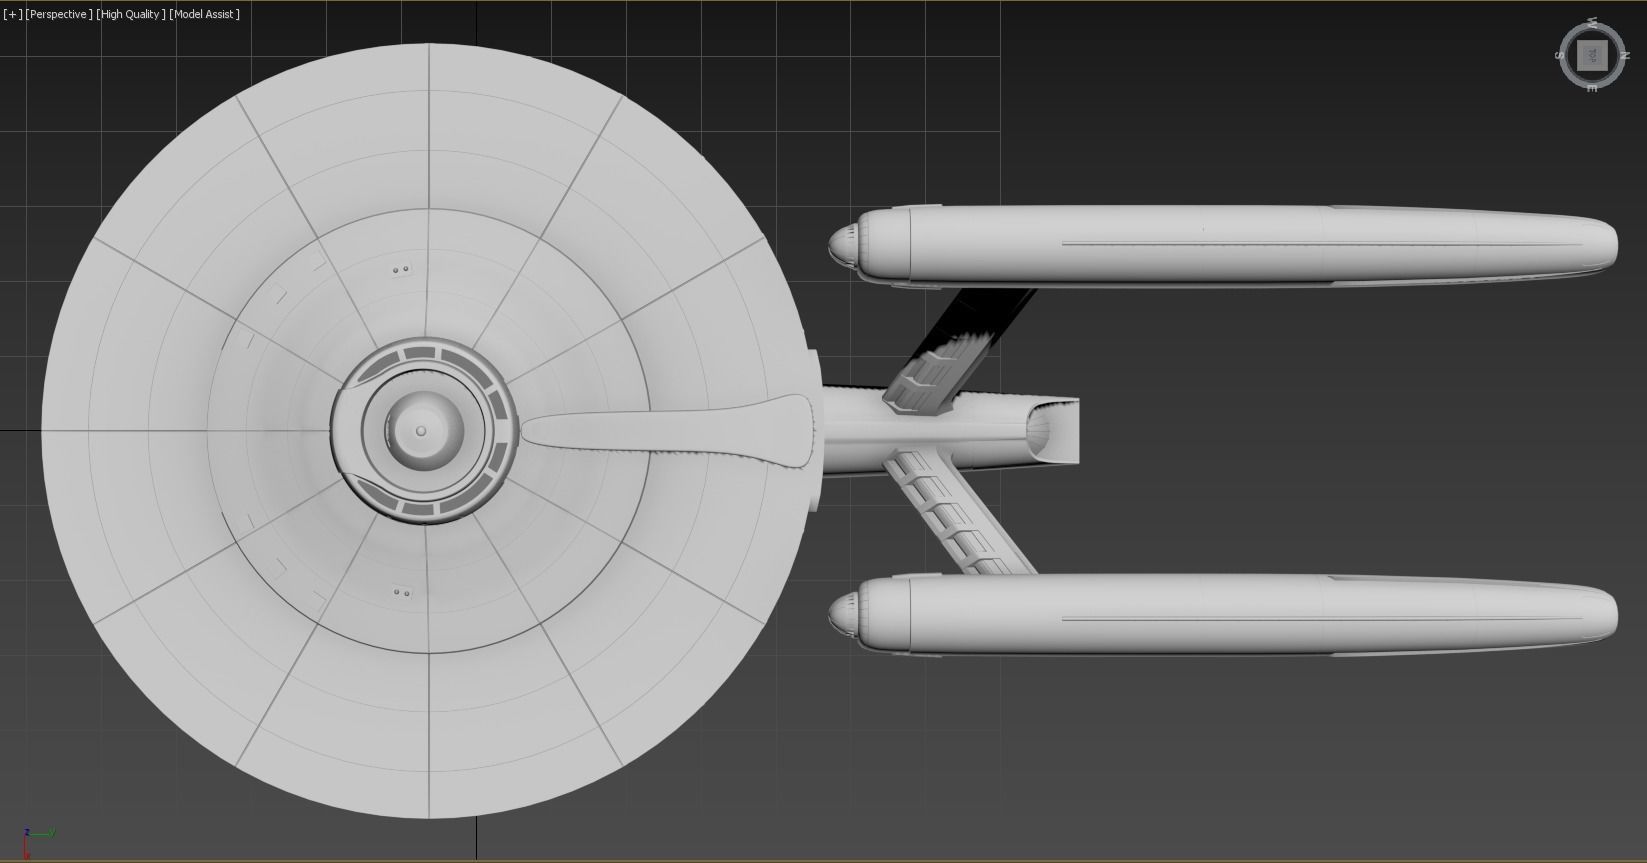Viewport: 1647px width, 863px height.
Task: Select the lower warp nacelle of the model
Action: coord(1222,615)
